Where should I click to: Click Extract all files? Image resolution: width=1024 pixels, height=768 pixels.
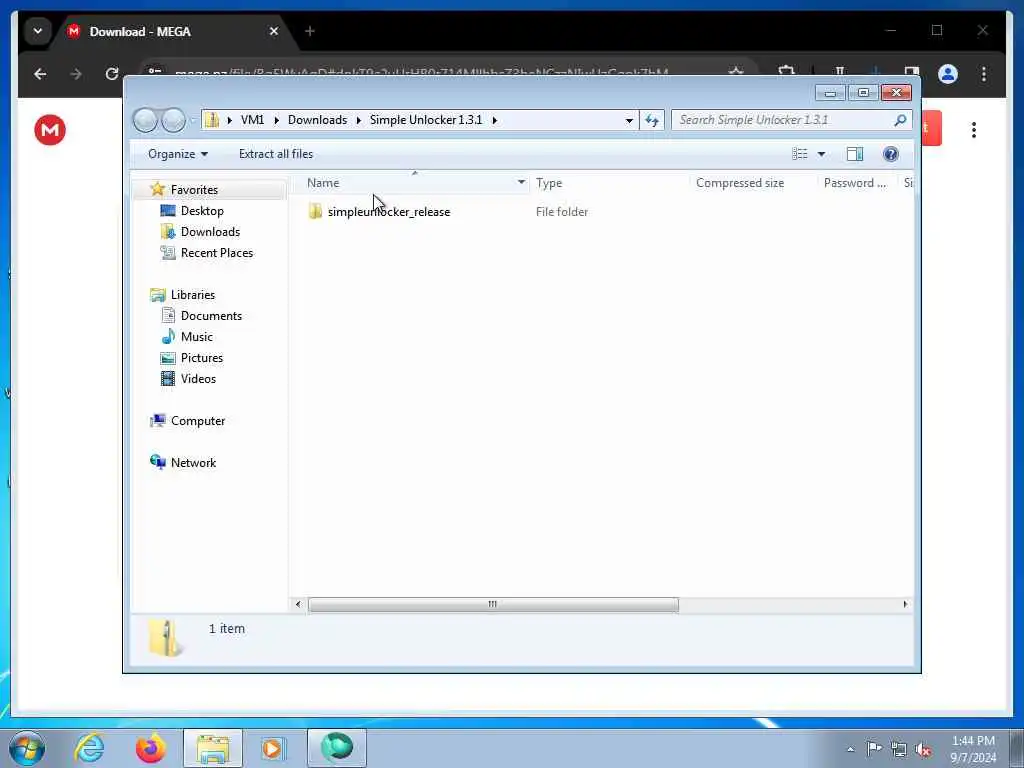pyautogui.click(x=276, y=154)
